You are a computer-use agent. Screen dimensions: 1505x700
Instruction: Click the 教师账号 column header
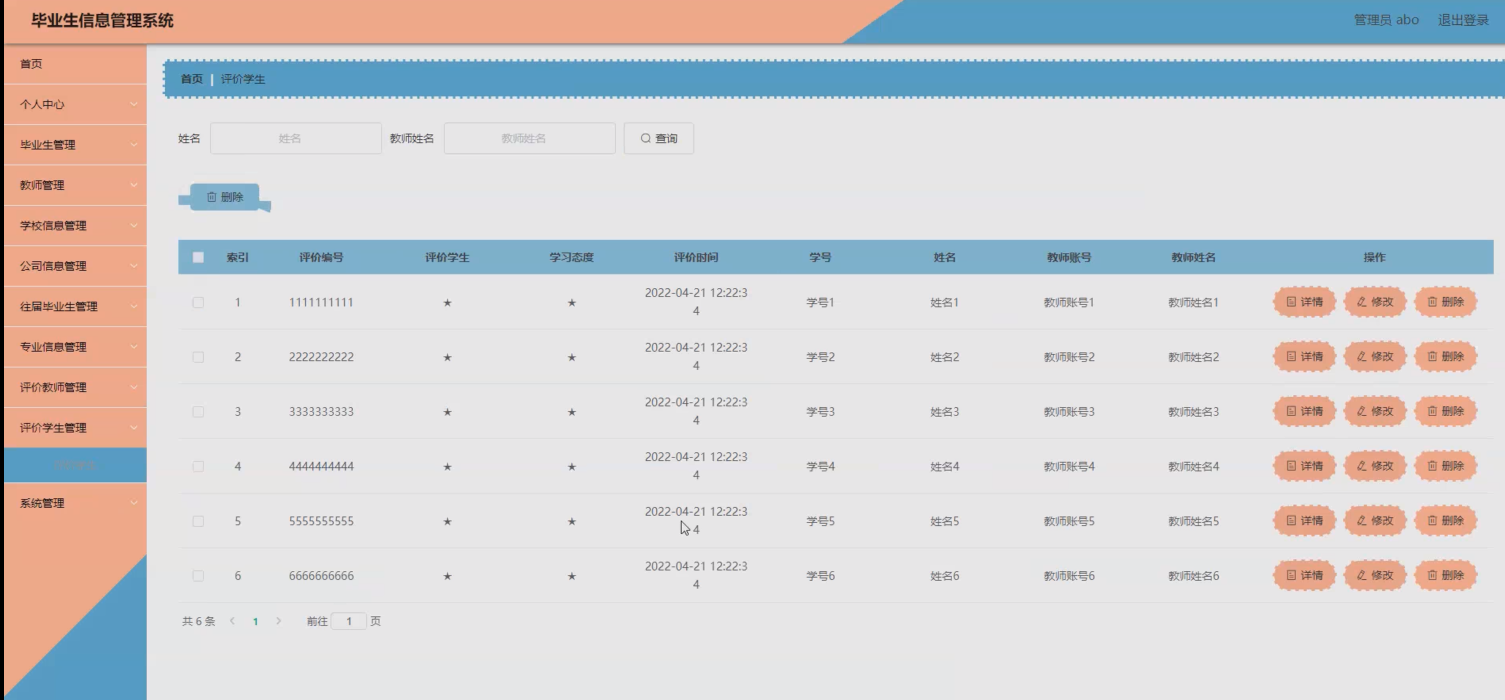coord(1069,257)
